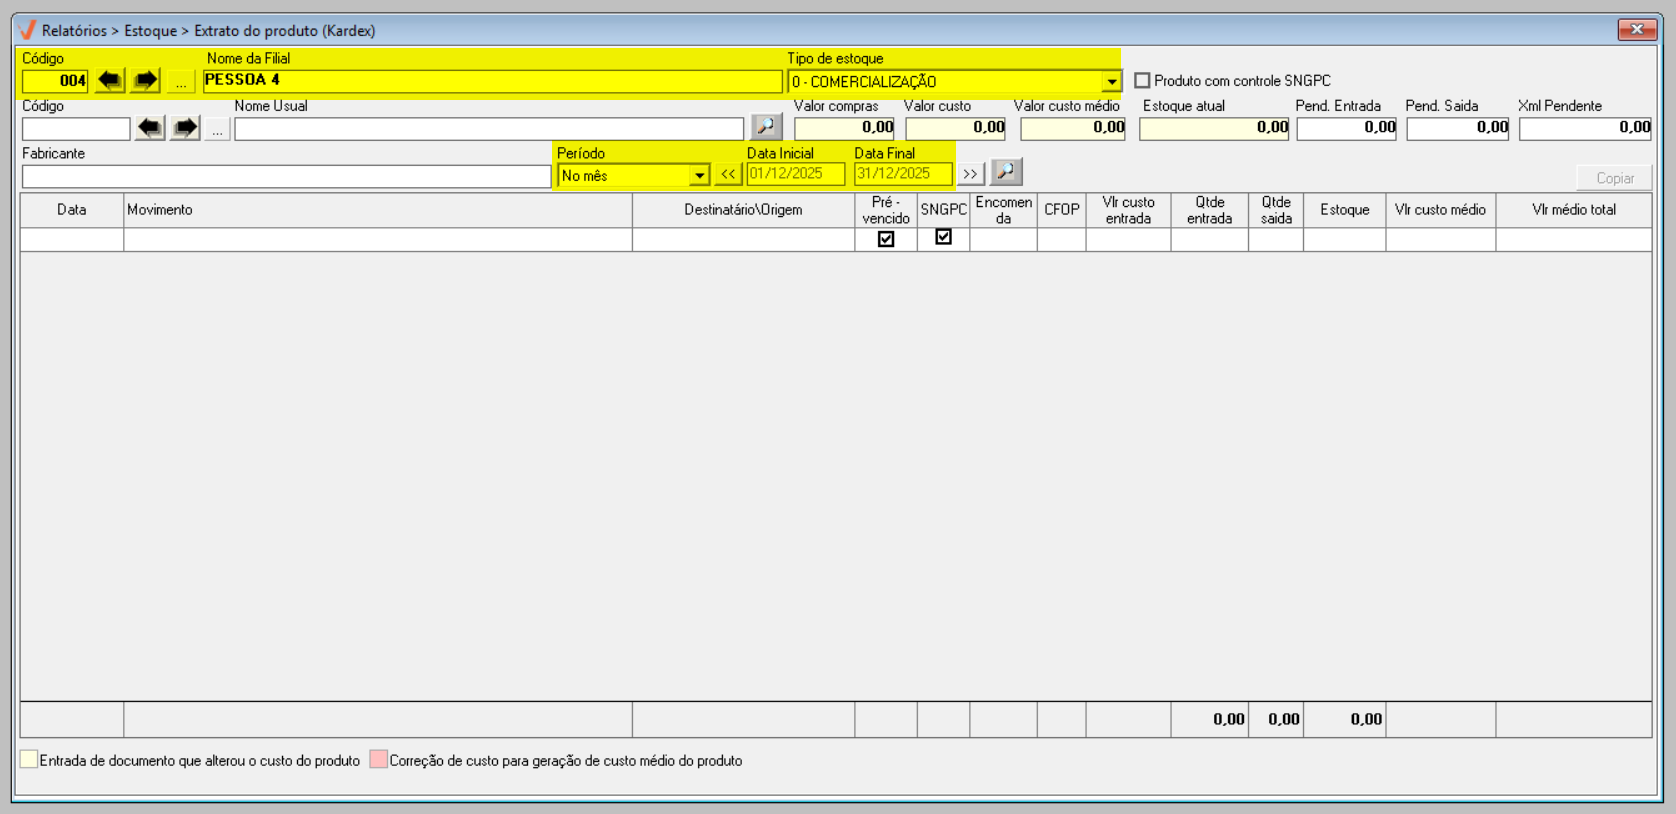Click the next product arrow icon
Screen dimensions: 1676x814
(x=185, y=128)
